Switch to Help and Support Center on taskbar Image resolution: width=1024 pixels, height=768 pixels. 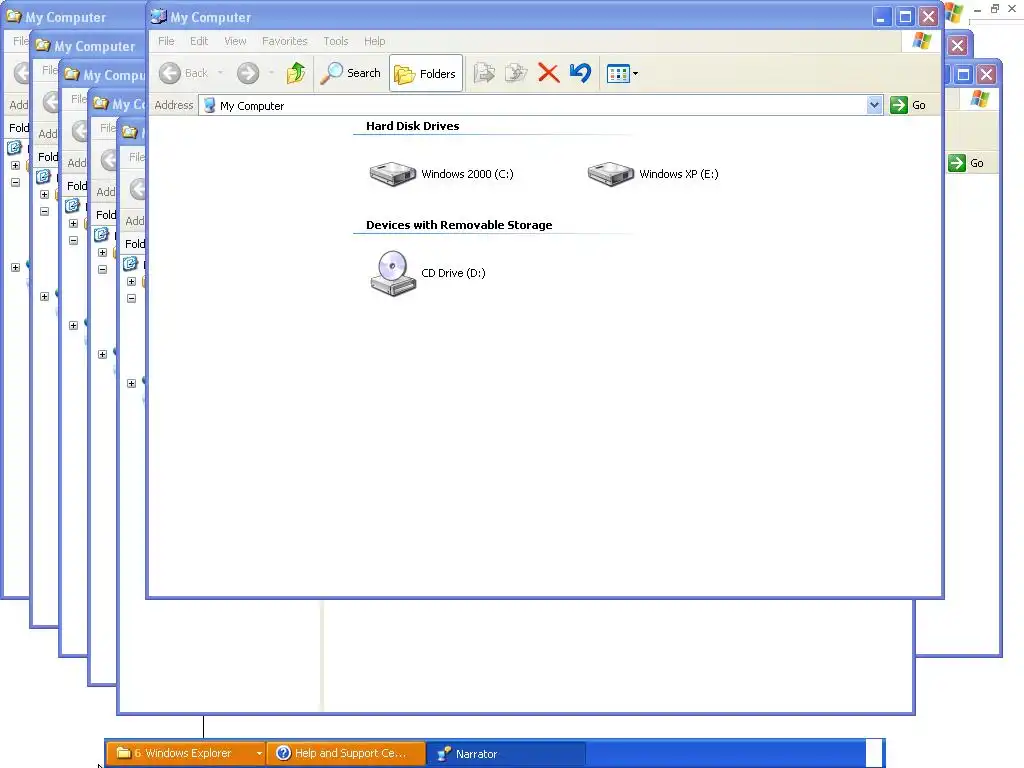click(346, 753)
